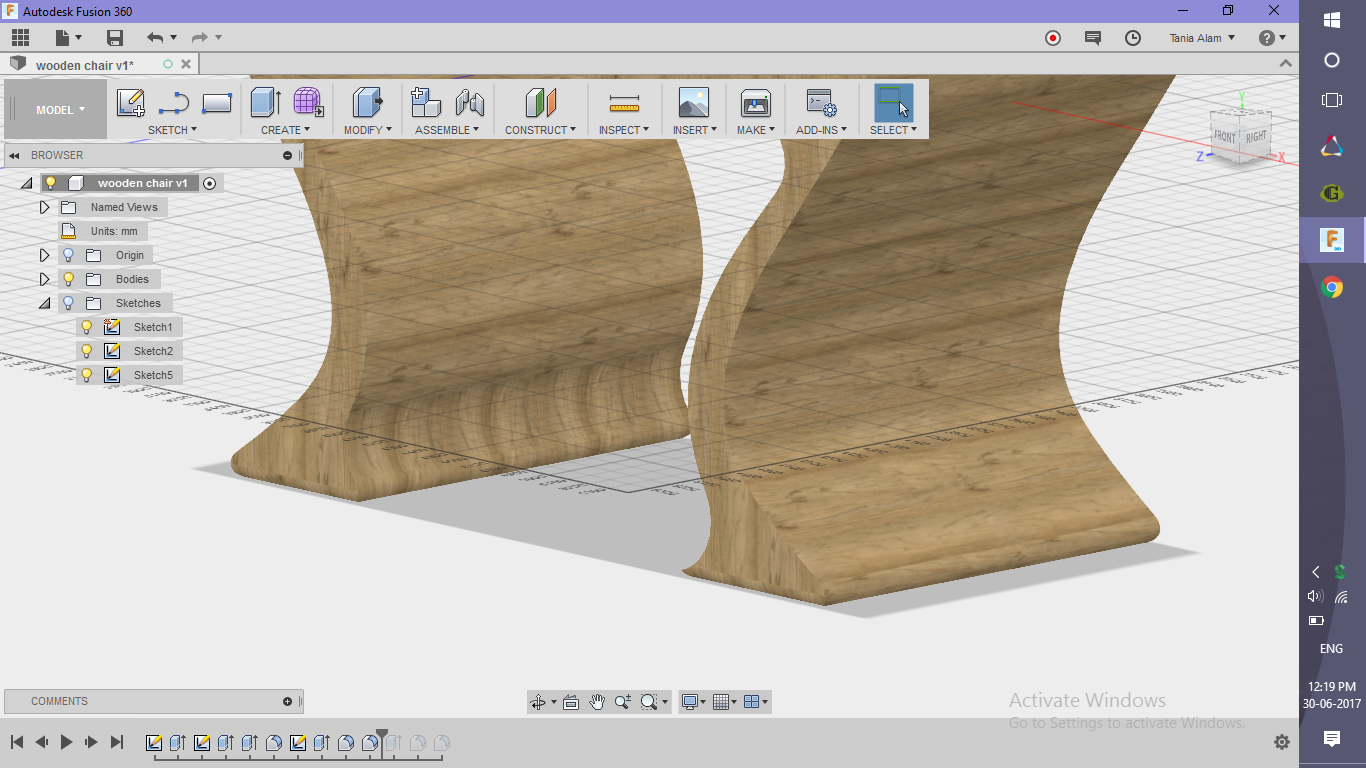Viewport: 1366px width, 768px height.
Task: Activate wooden chair v1 component radio button
Action: click(x=209, y=183)
